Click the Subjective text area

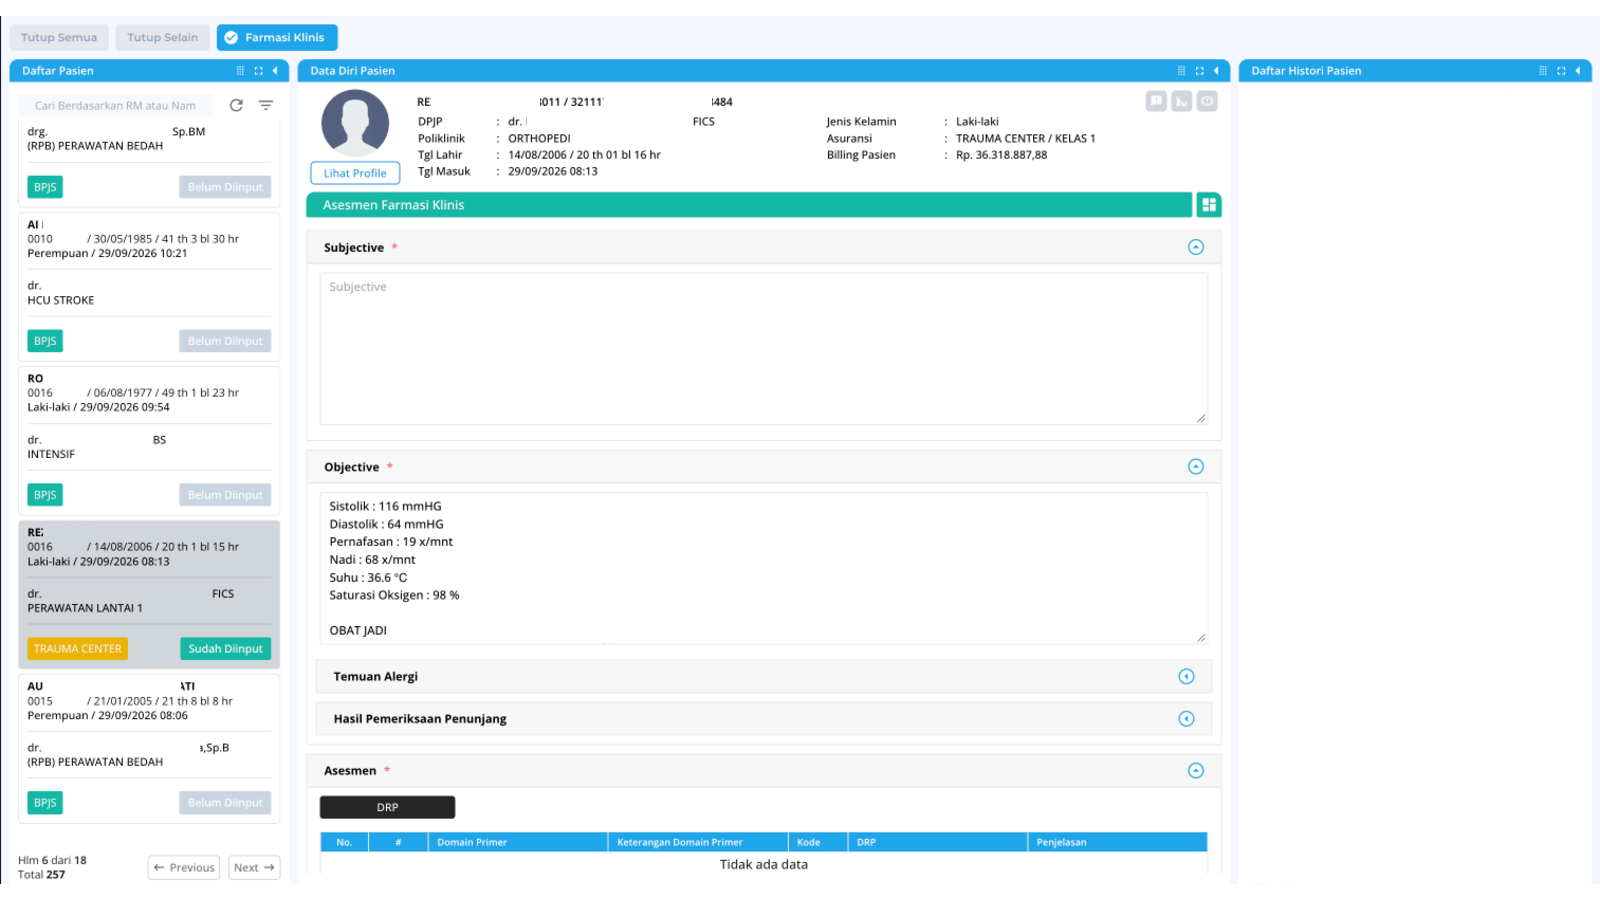pyautogui.click(x=764, y=349)
